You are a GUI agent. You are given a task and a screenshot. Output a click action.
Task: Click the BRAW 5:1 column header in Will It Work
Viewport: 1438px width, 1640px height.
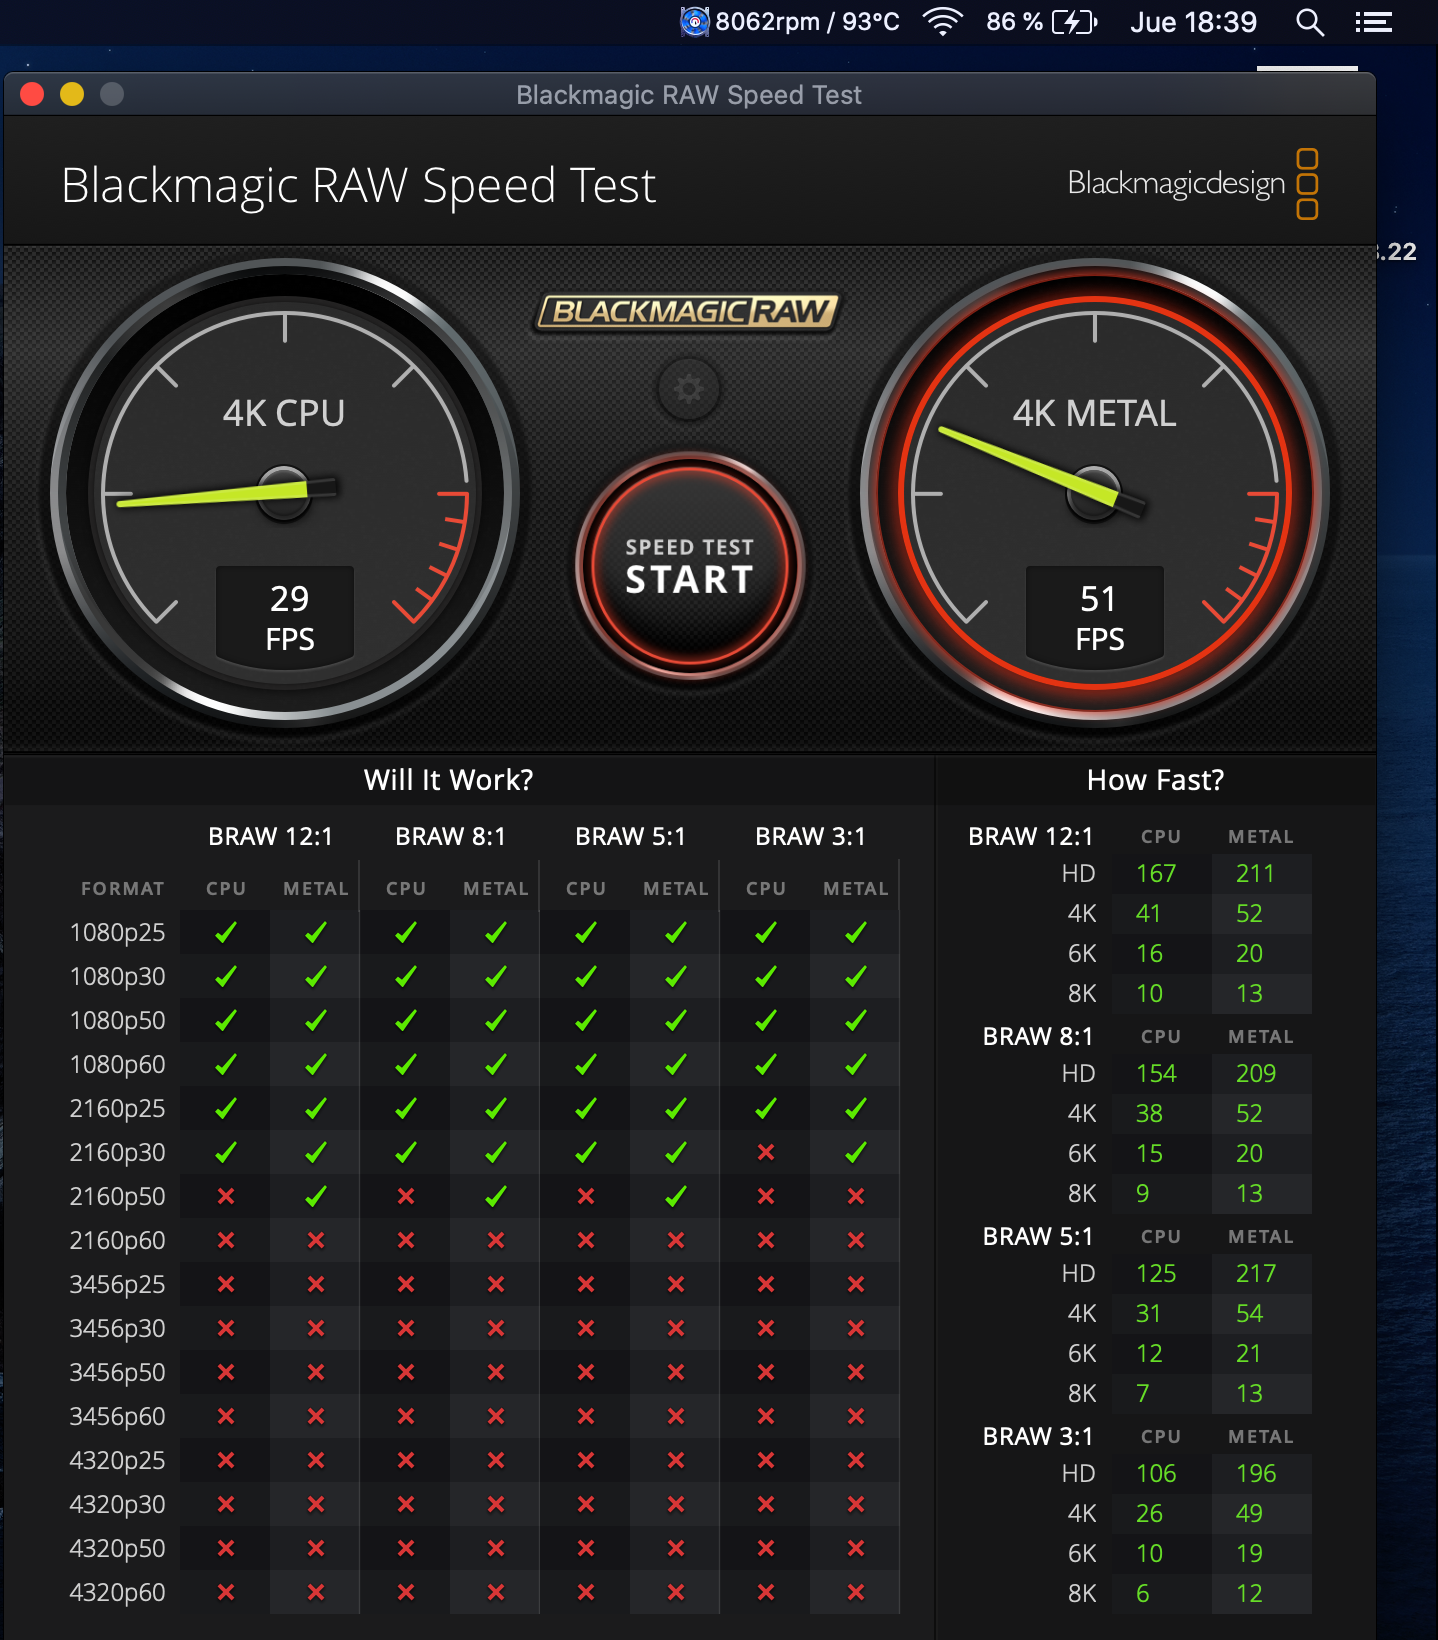point(630,836)
